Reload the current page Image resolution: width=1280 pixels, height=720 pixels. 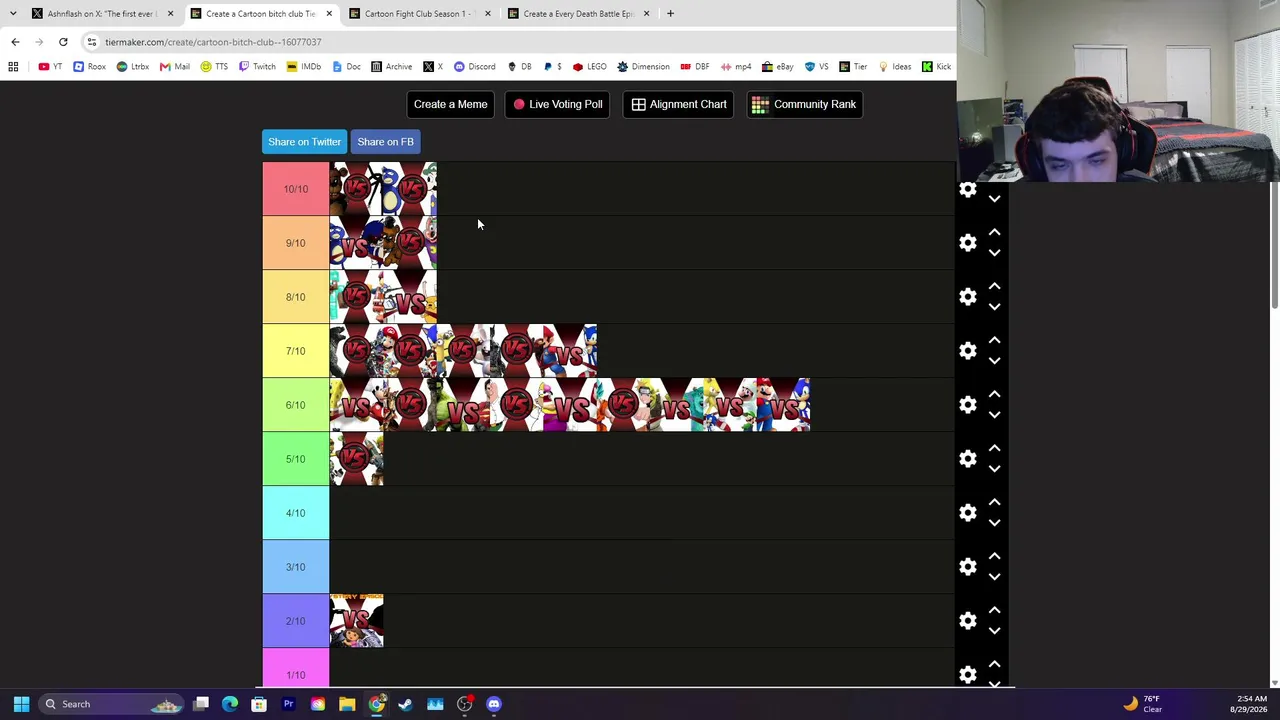pos(63,42)
